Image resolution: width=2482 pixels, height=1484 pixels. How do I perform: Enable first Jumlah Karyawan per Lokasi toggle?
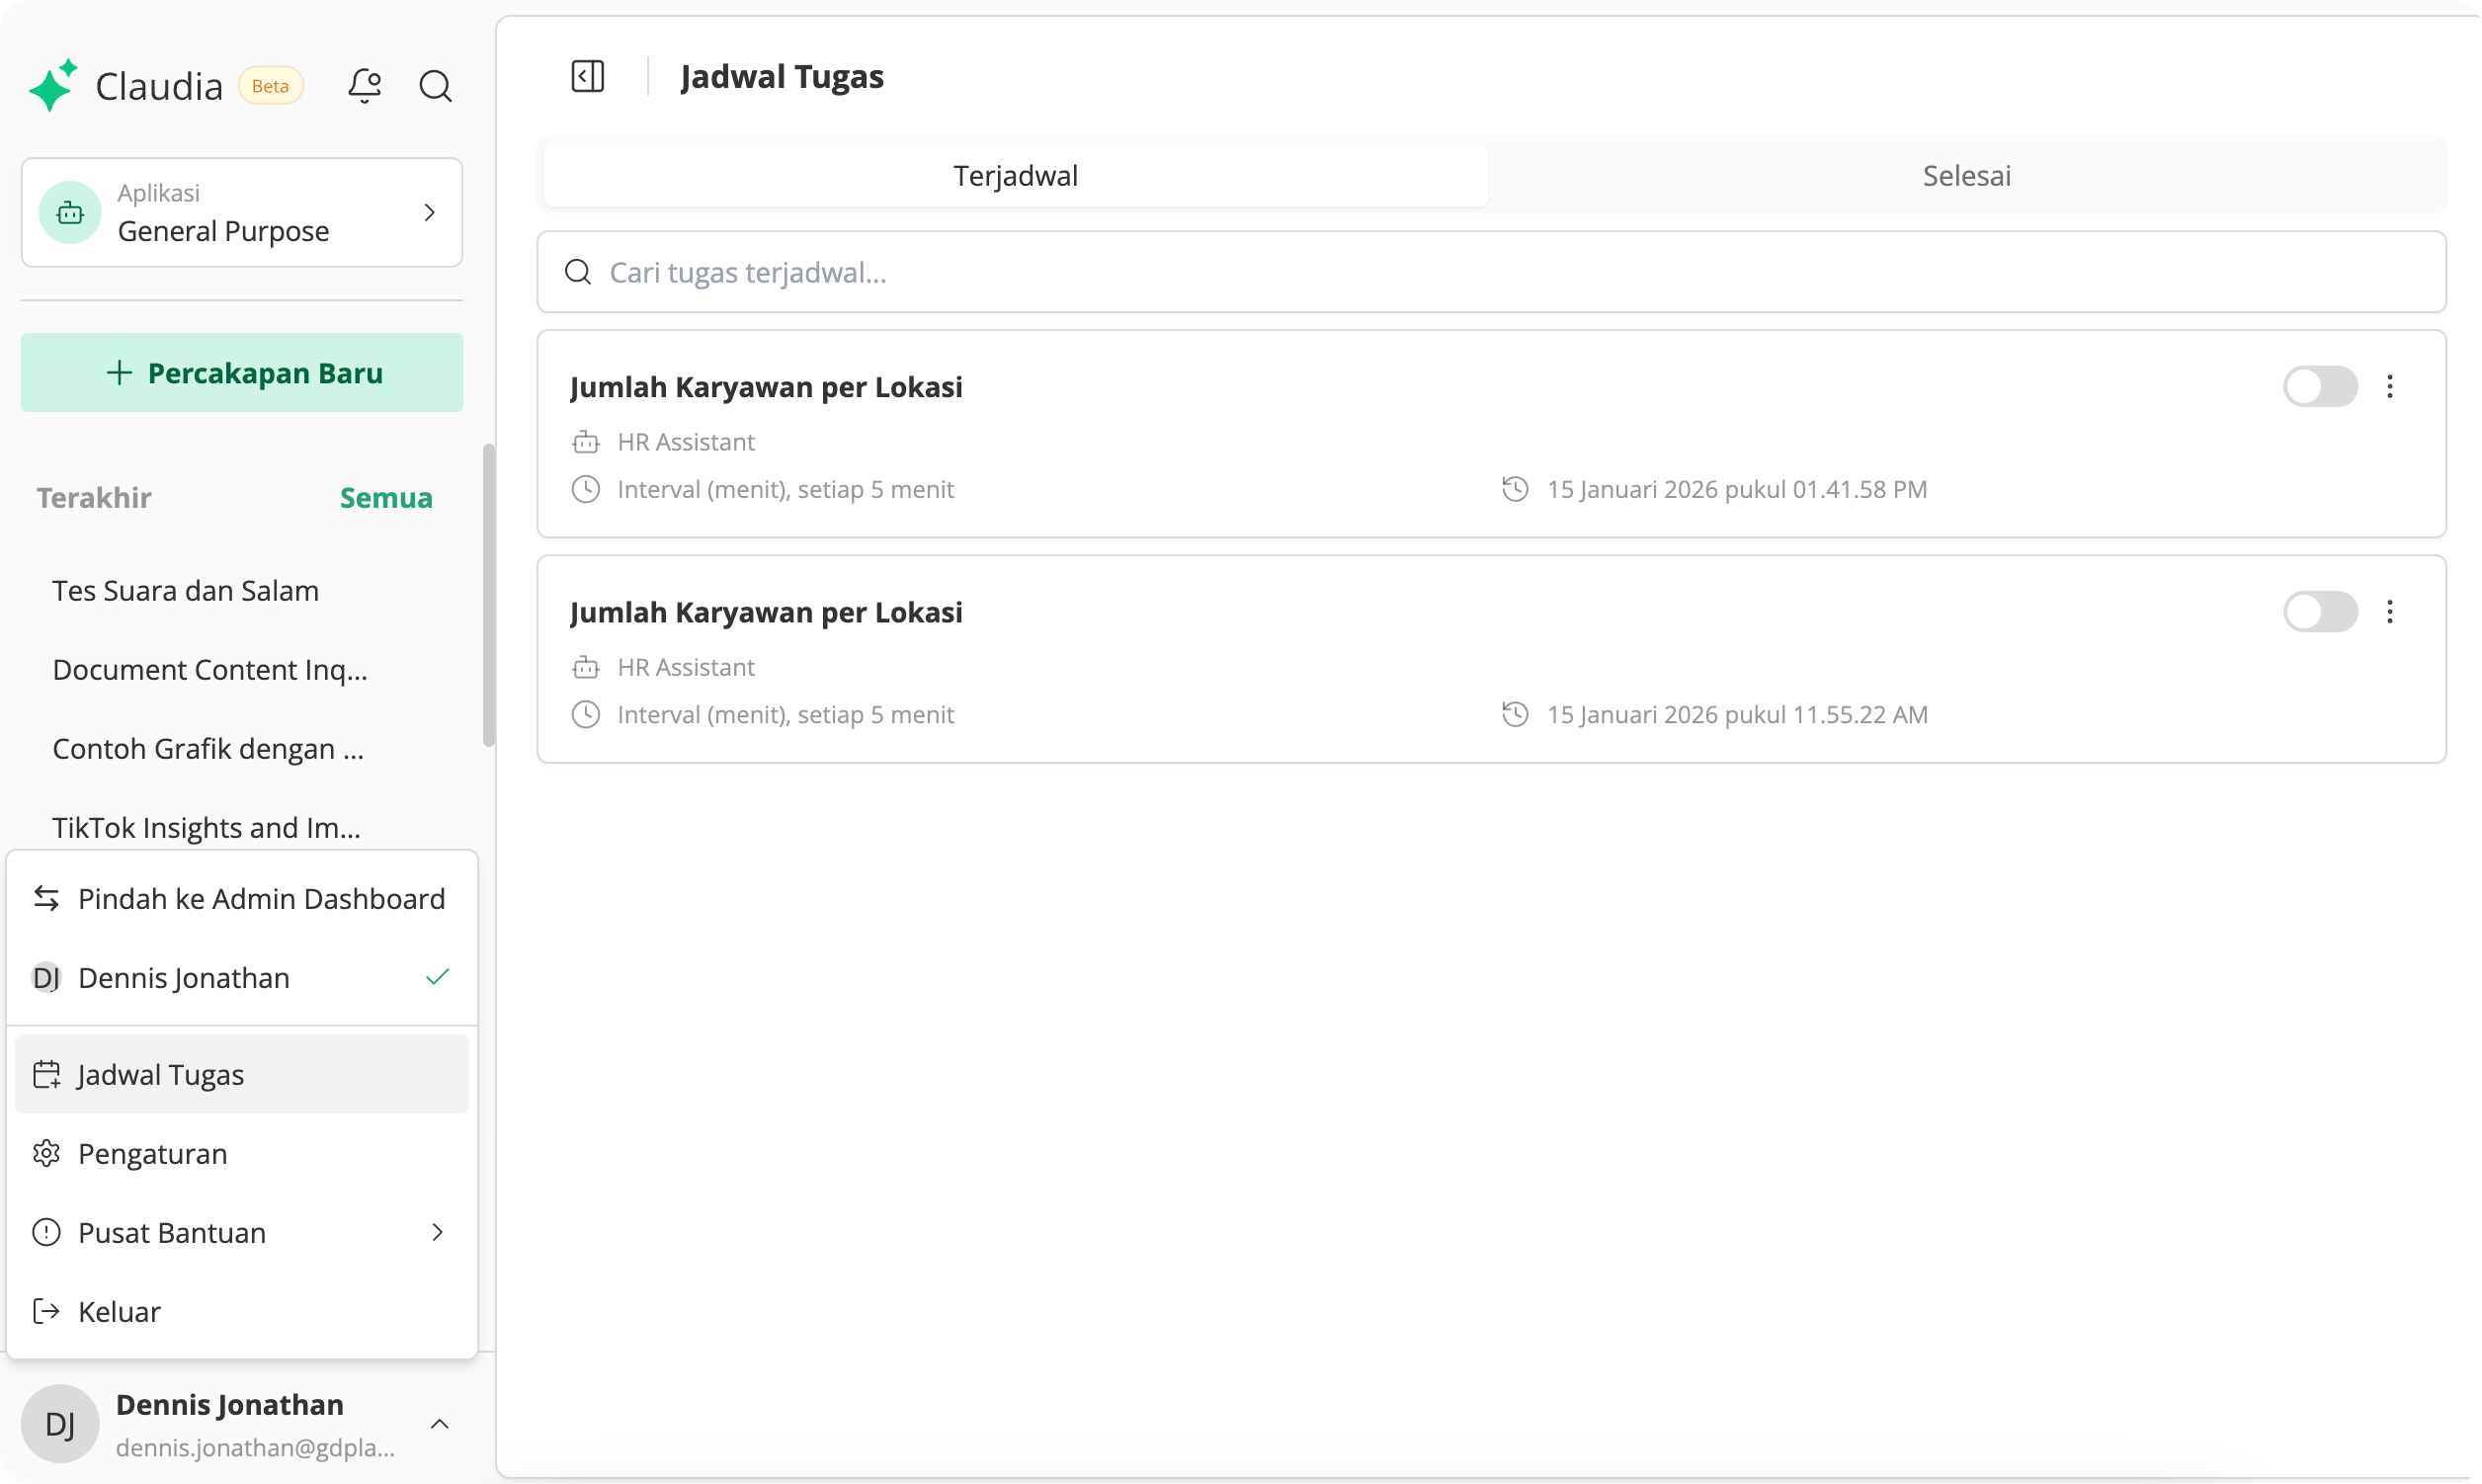click(2319, 387)
